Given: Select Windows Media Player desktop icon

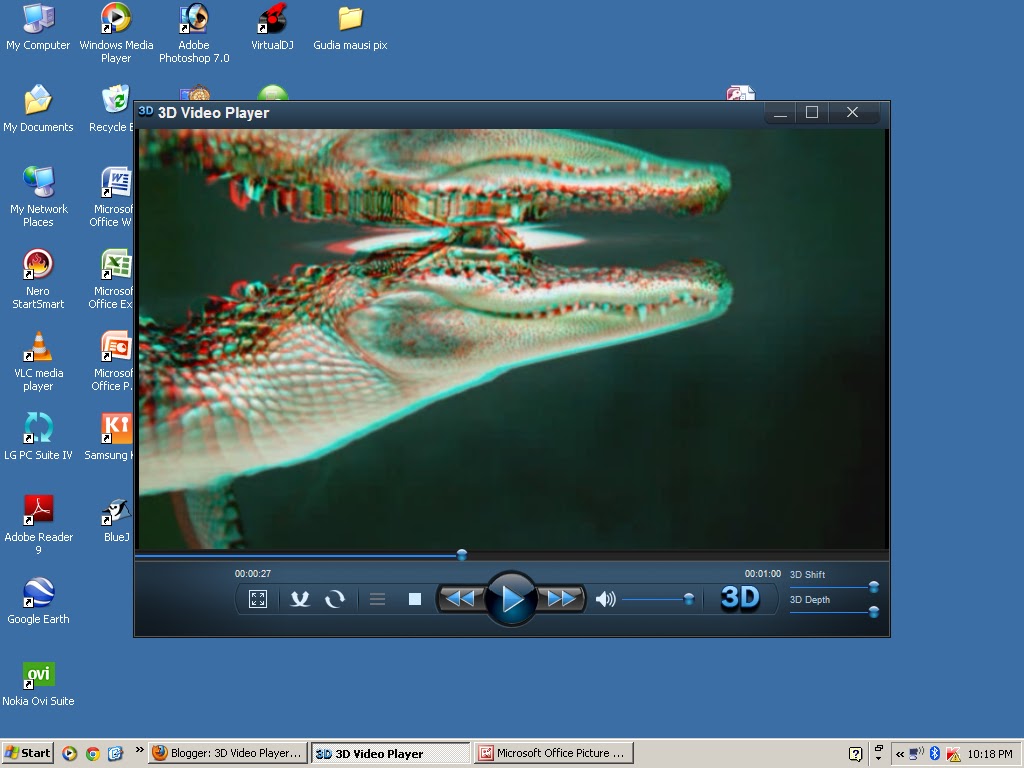Looking at the screenshot, I should (116, 33).
